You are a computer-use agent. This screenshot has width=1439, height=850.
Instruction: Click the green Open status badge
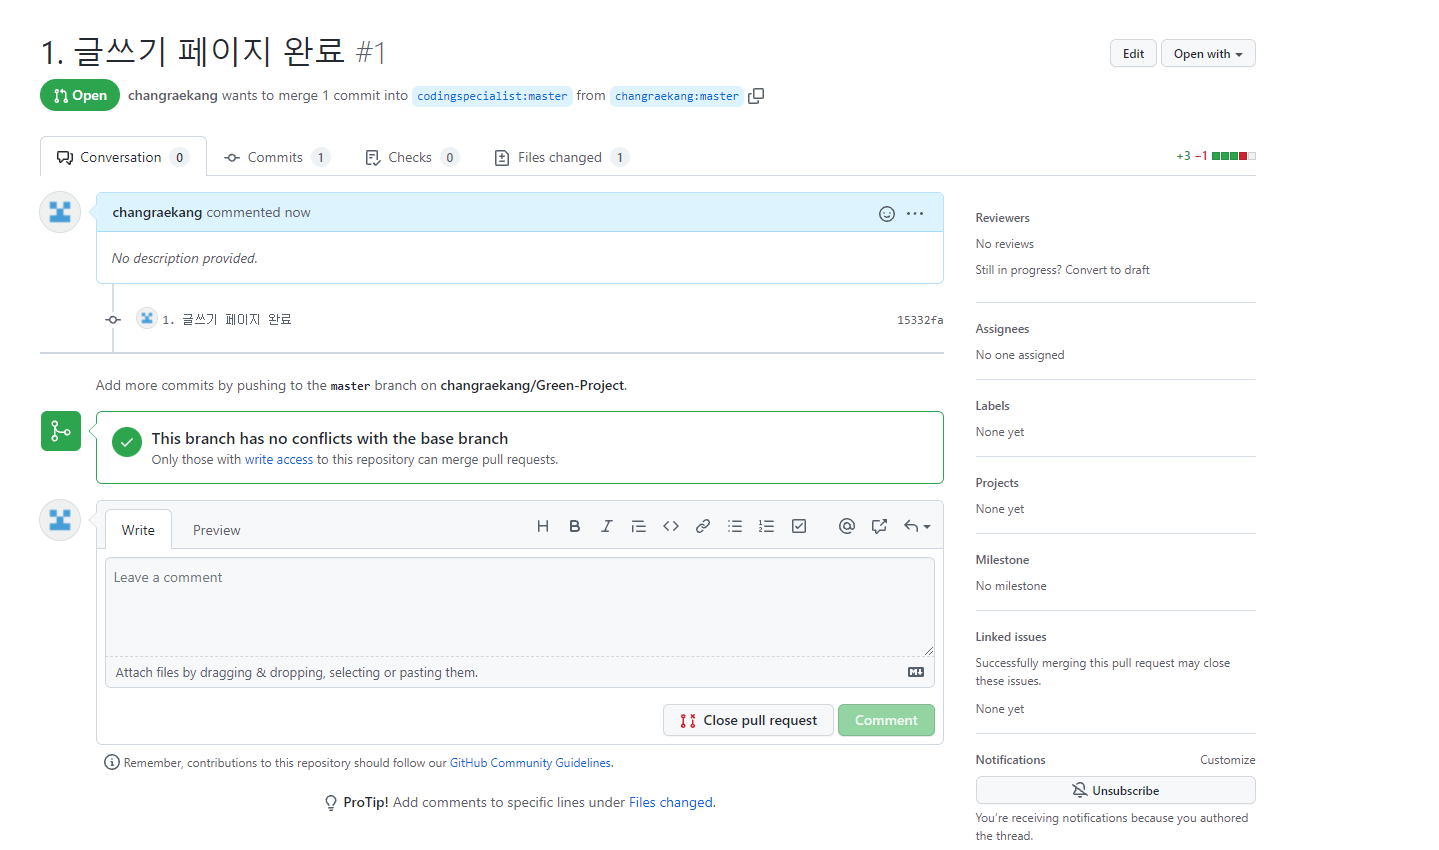[80, 95]
